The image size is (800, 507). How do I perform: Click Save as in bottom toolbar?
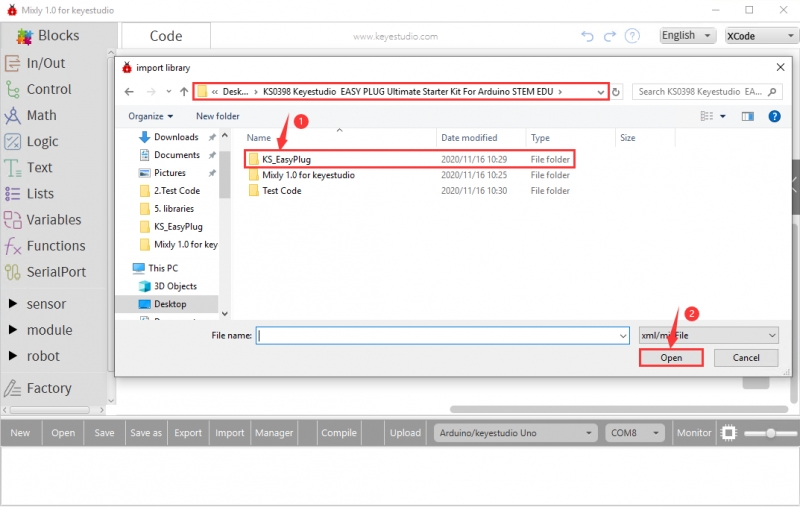coord(146,433)
